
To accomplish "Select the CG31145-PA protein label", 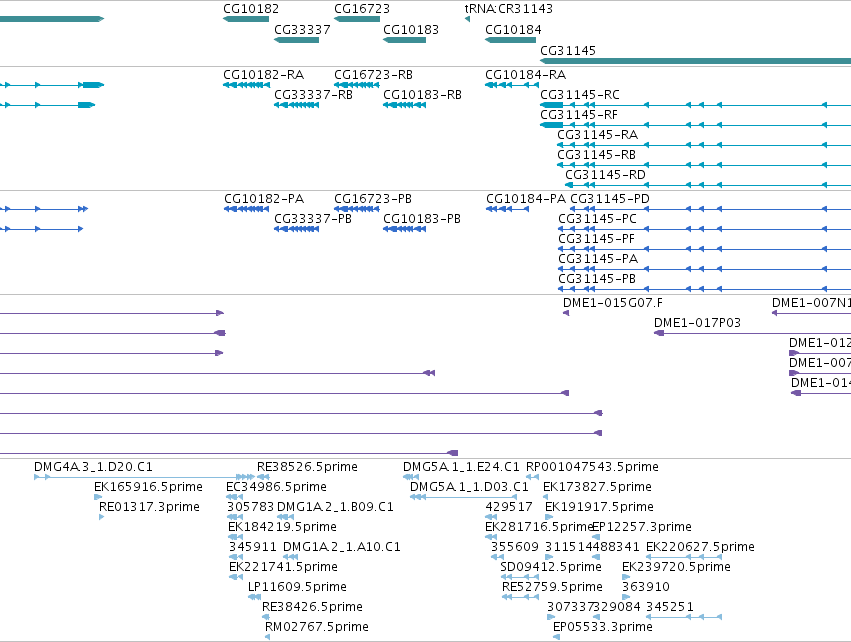I will (x=598, y=259).
